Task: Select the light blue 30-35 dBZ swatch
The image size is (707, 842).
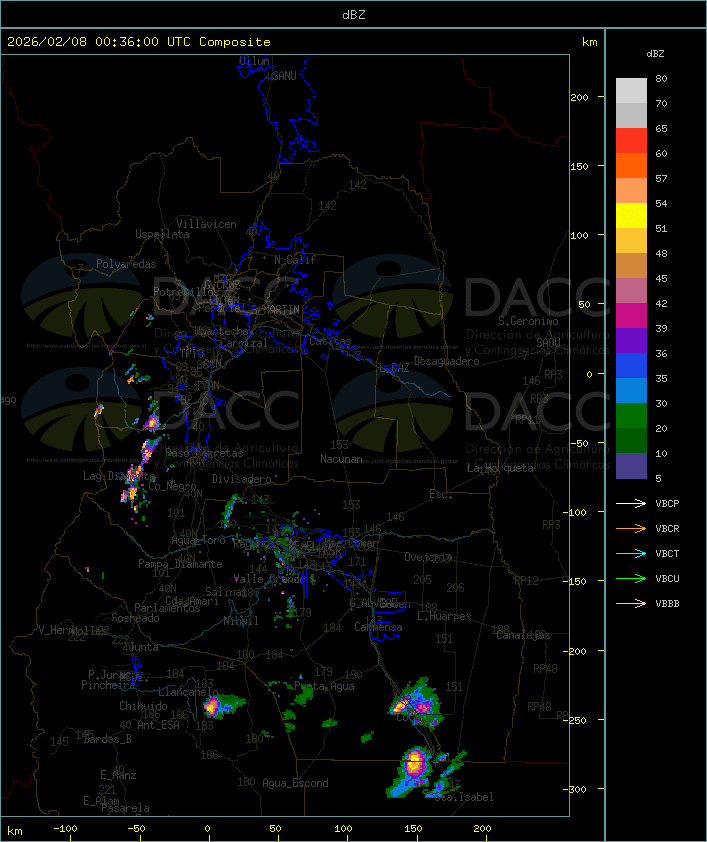Action: [631, 390]
